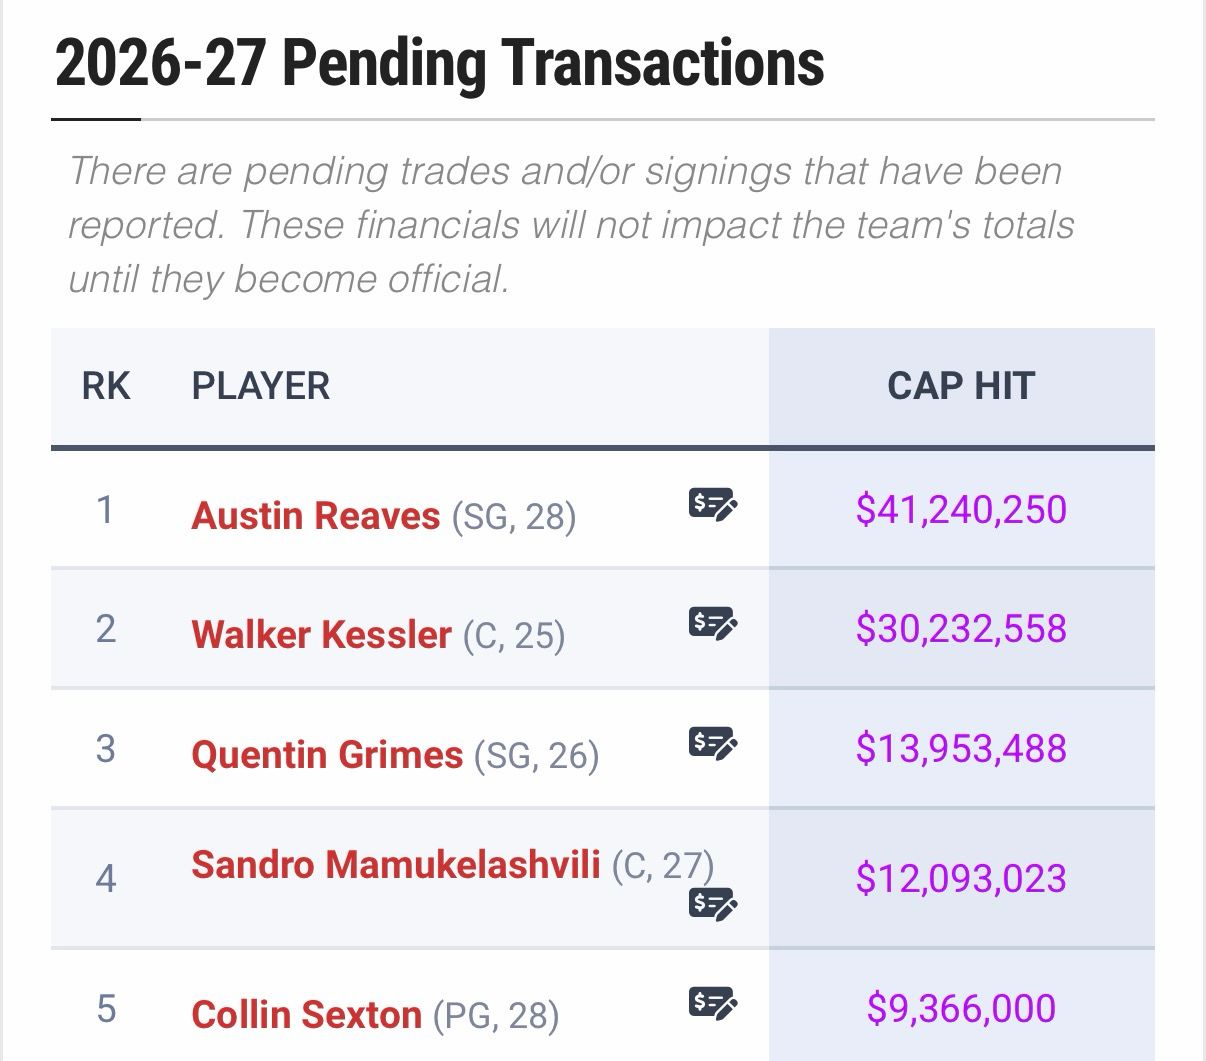
Task: Open Walker Kessler player page
Action: [x=321, y=635]
